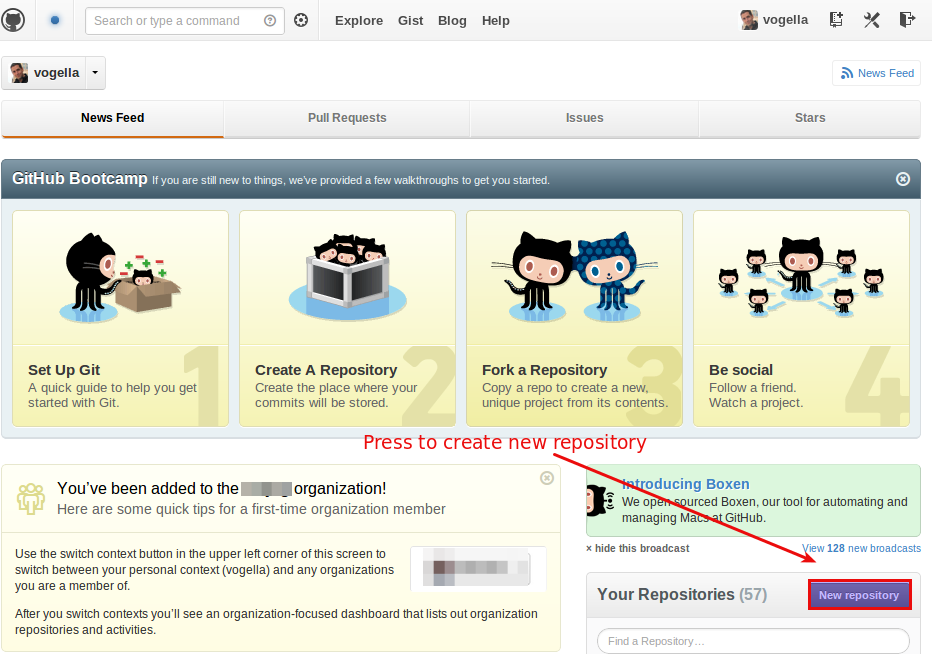The width and height of the screenshot is (932, 654).
Task: Dismiss the organization tips notice
Action: 547,478
